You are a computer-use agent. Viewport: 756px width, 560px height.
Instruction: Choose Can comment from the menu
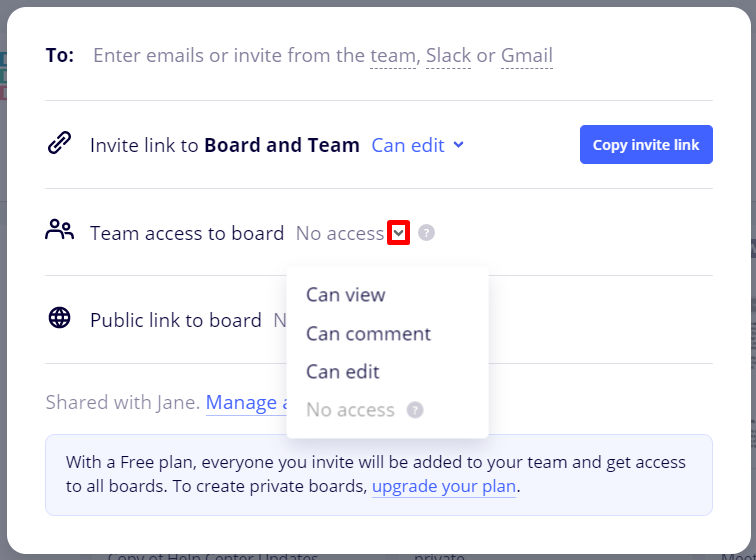coord(368,333)
